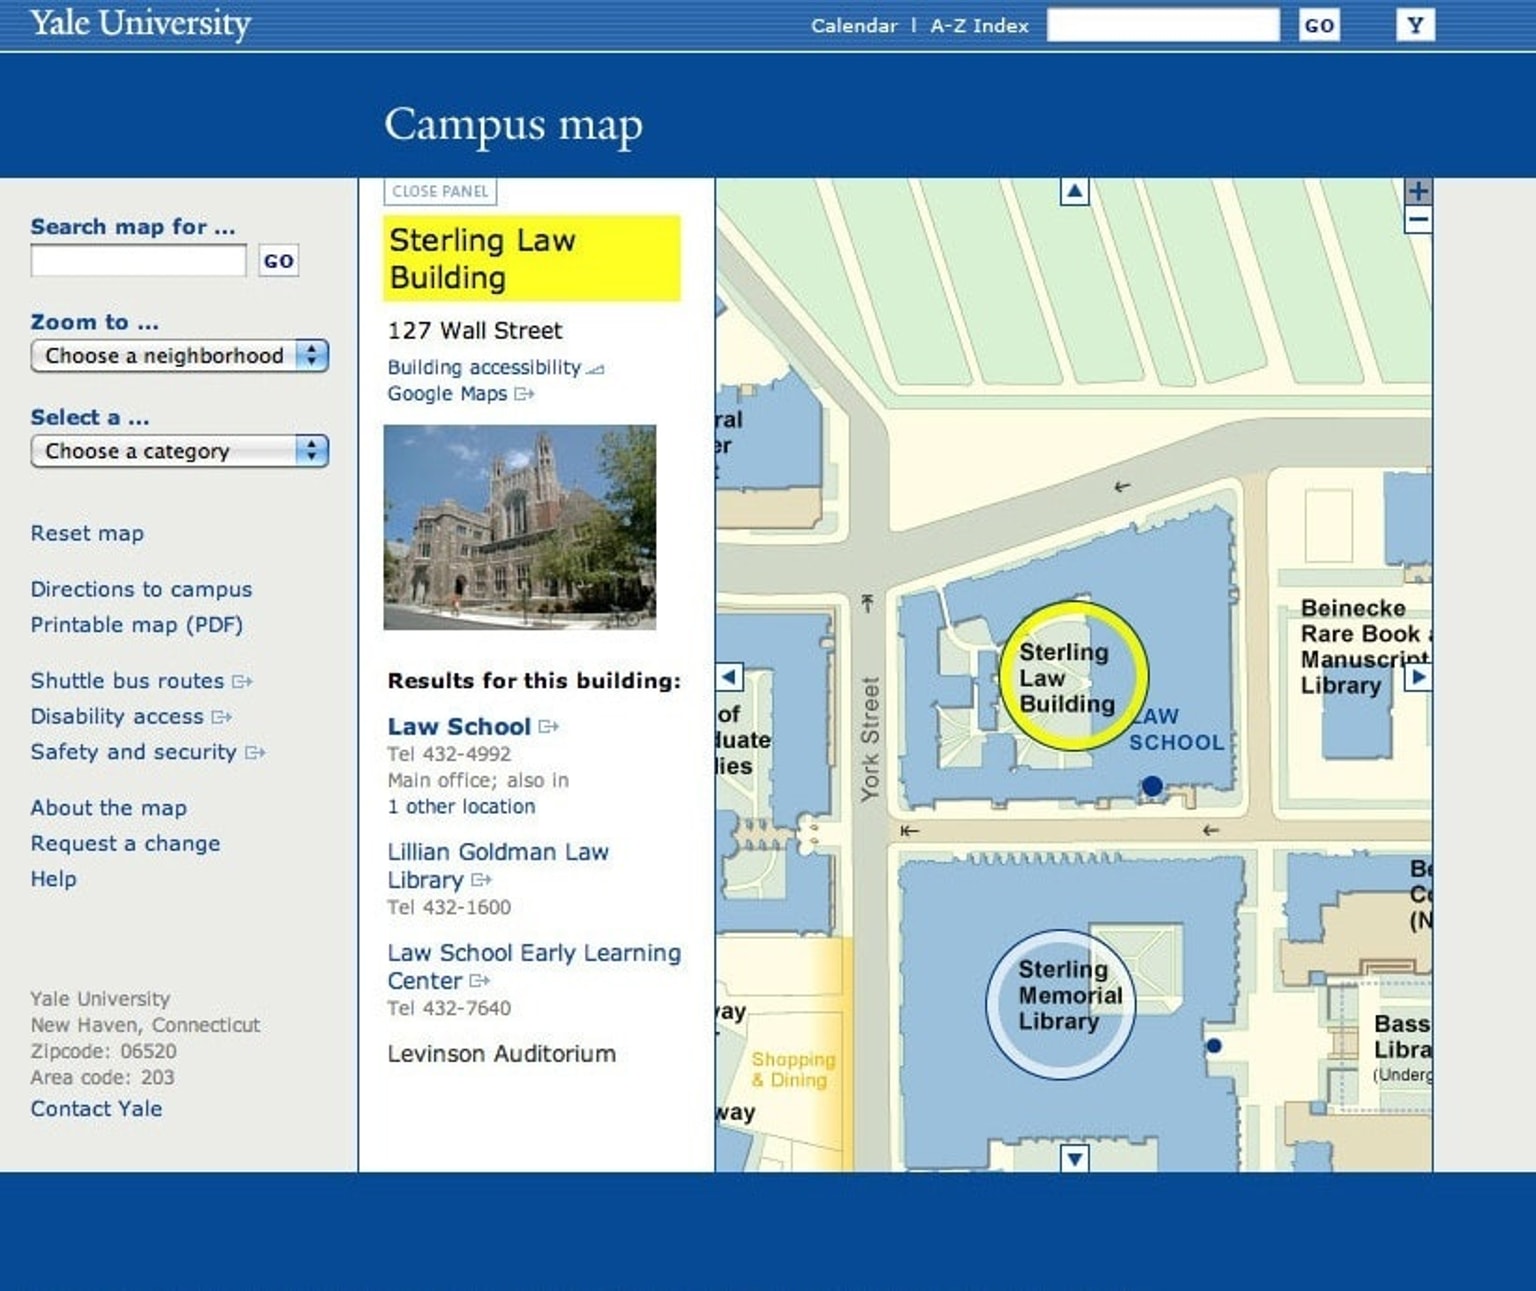Open Building accessibility link
The height and width of the screenshot is (1291, 1536).
coord(484,368)
